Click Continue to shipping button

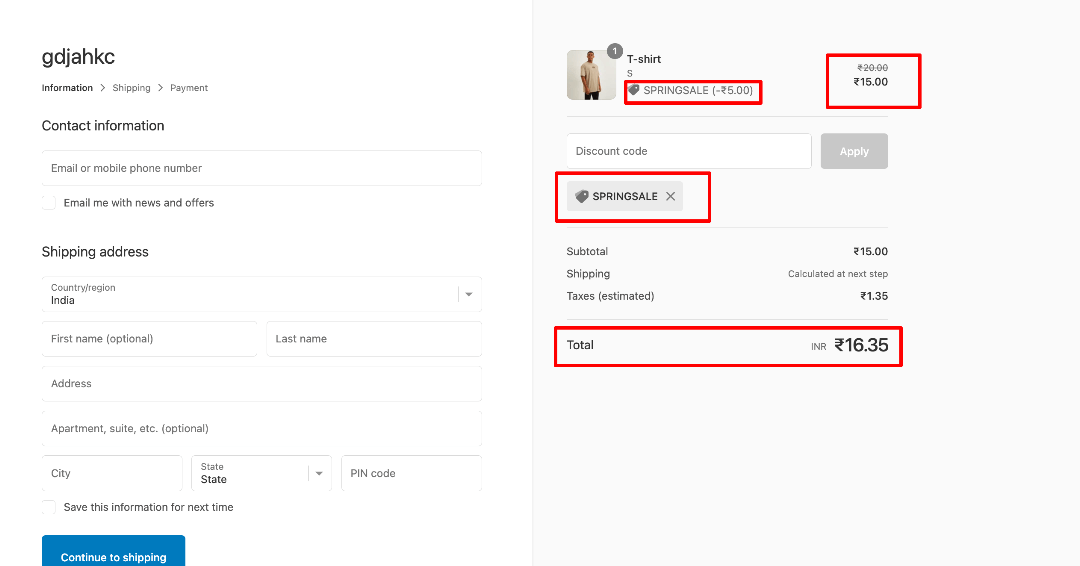click(x=114, y=553)
